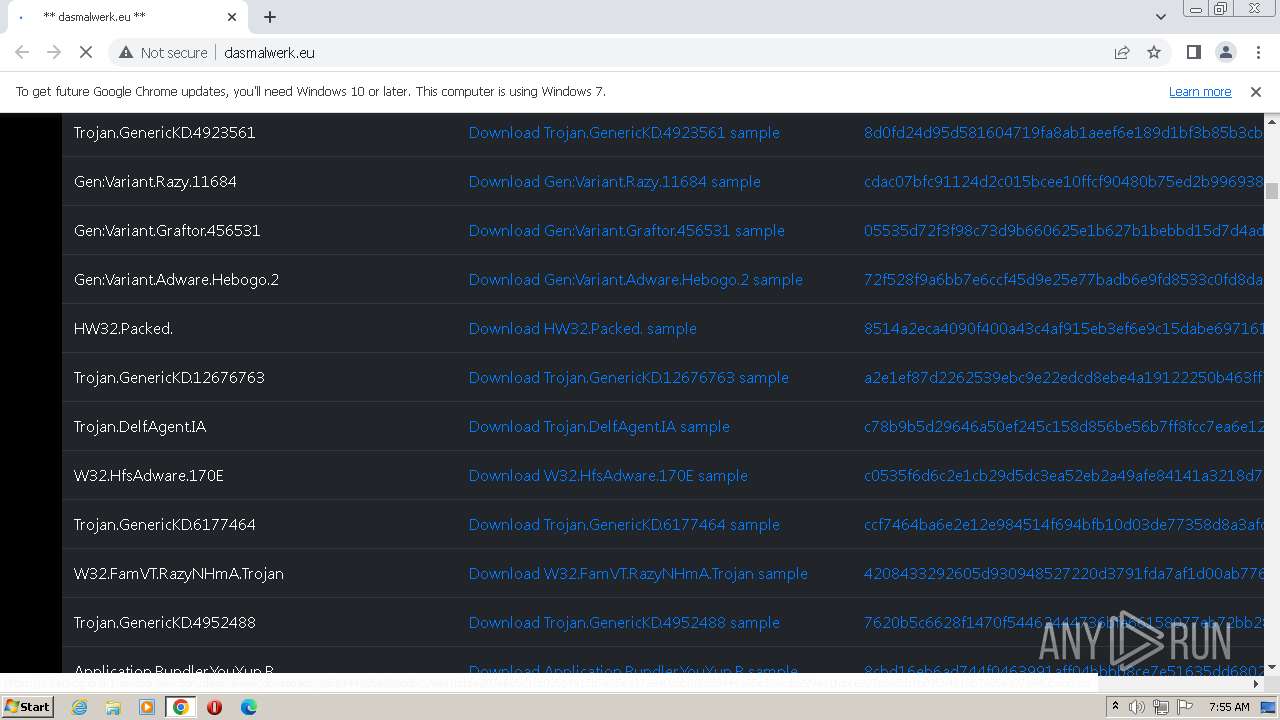Viewport: 1280px width, 720px height.
Task: Select the Trojan.GenericKD.4923561 name cell
Action: (164, 132)
